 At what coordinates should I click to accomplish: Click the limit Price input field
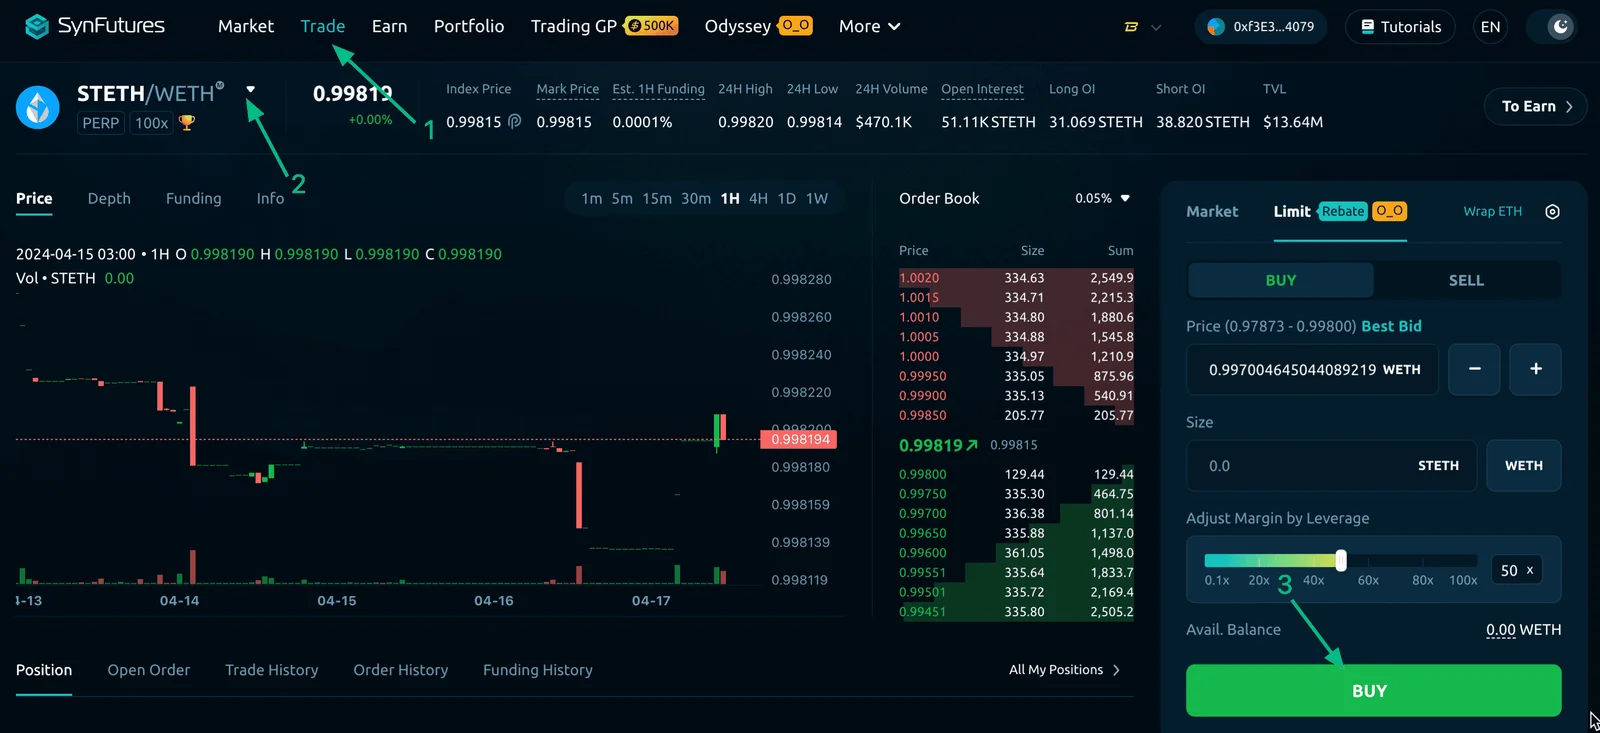tap(1312, 369)
